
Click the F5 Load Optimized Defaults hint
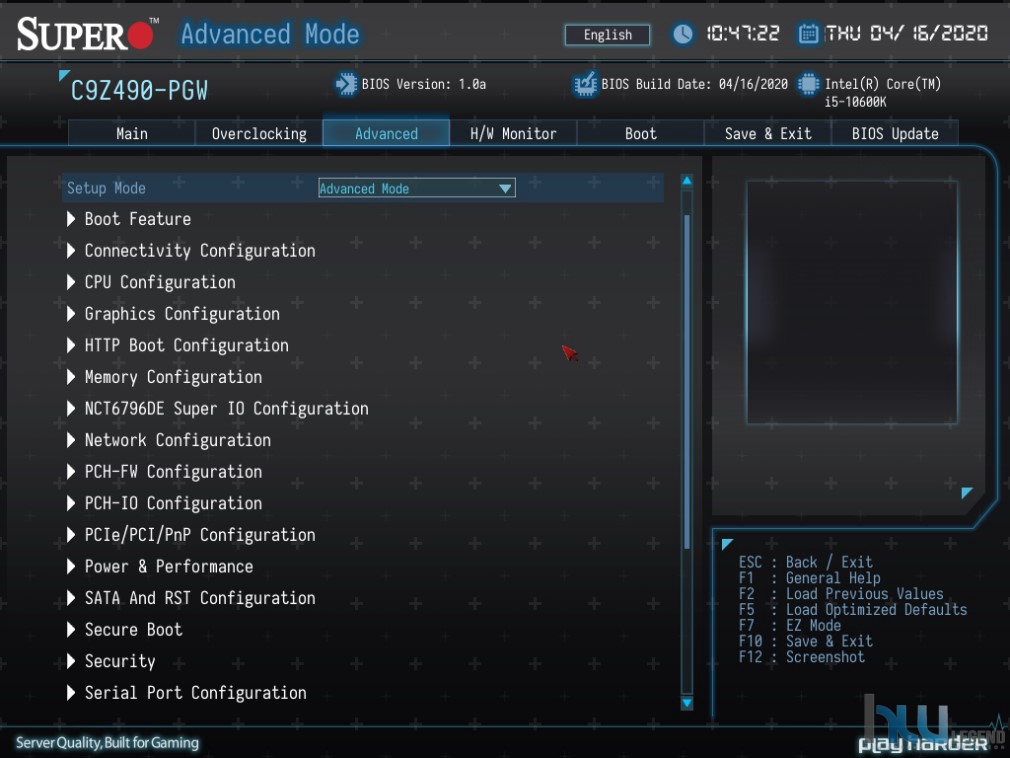click(853, 609)
